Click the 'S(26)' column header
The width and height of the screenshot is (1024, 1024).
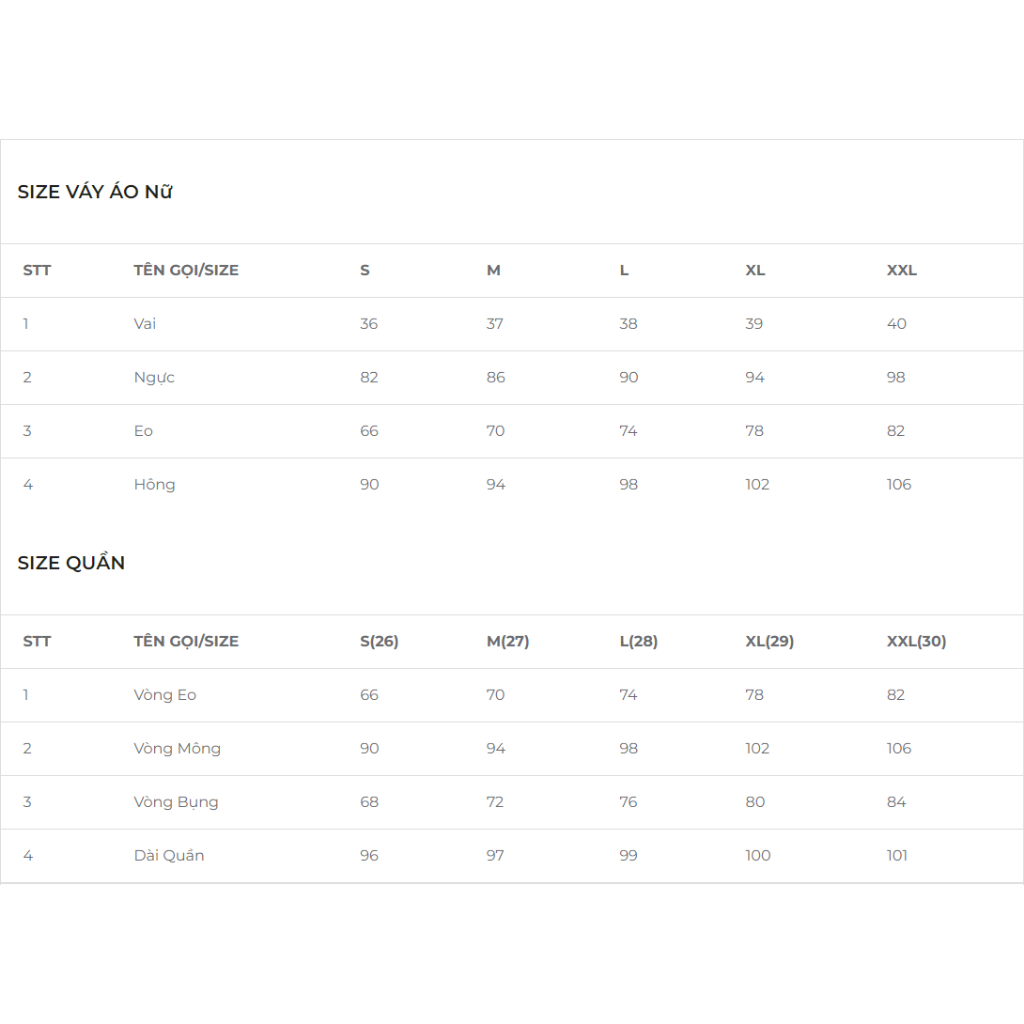click(x=379, y=642)
